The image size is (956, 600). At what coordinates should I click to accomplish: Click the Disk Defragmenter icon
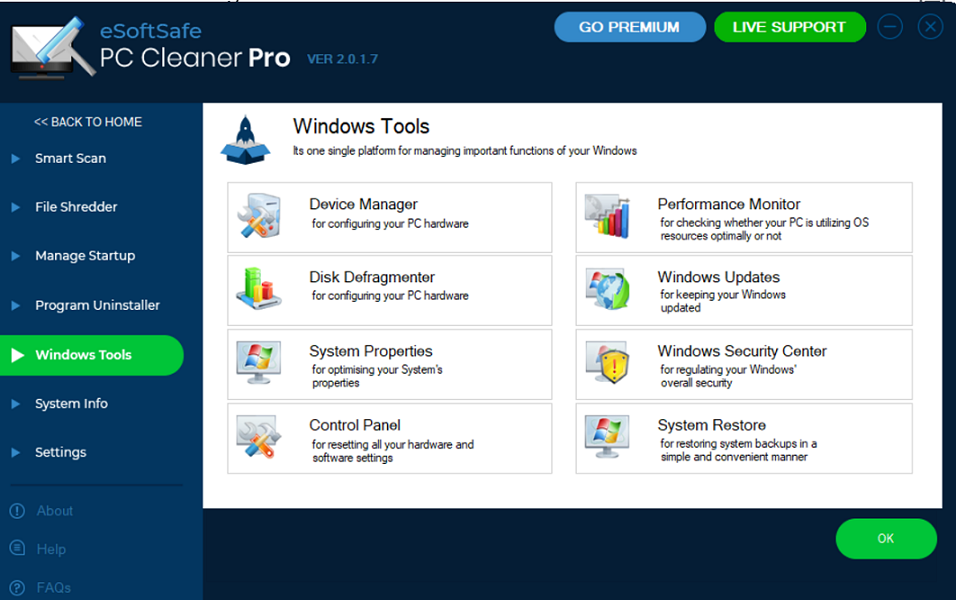(x=259, y=288)
